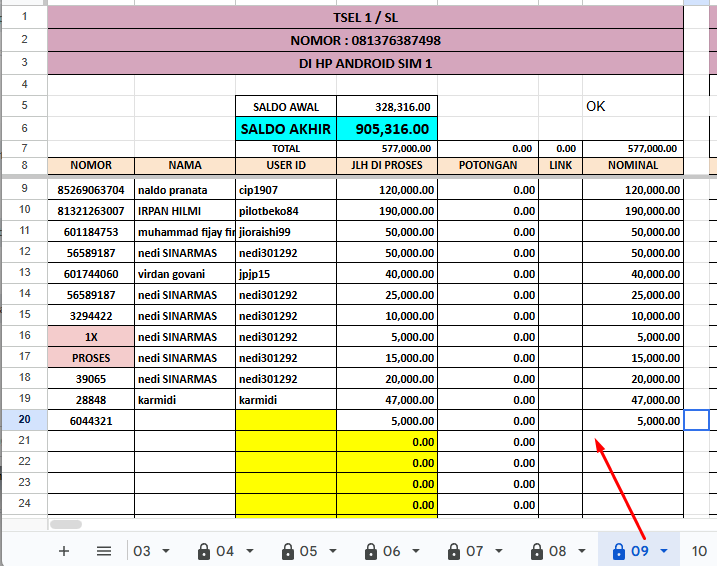Select number cell 6044321
This screenshot has width=717, height=566.
[91, 421]
